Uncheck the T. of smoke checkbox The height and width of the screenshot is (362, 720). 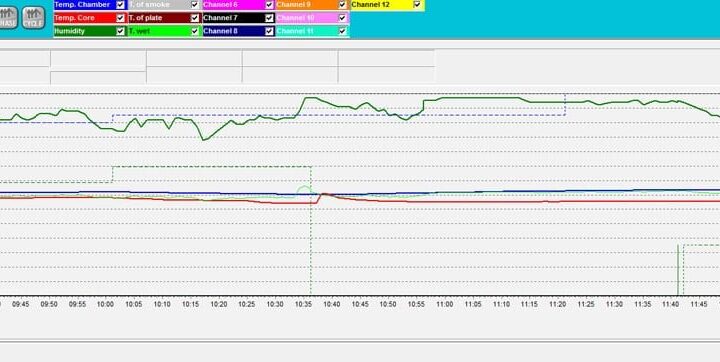[x=195, y=5]
